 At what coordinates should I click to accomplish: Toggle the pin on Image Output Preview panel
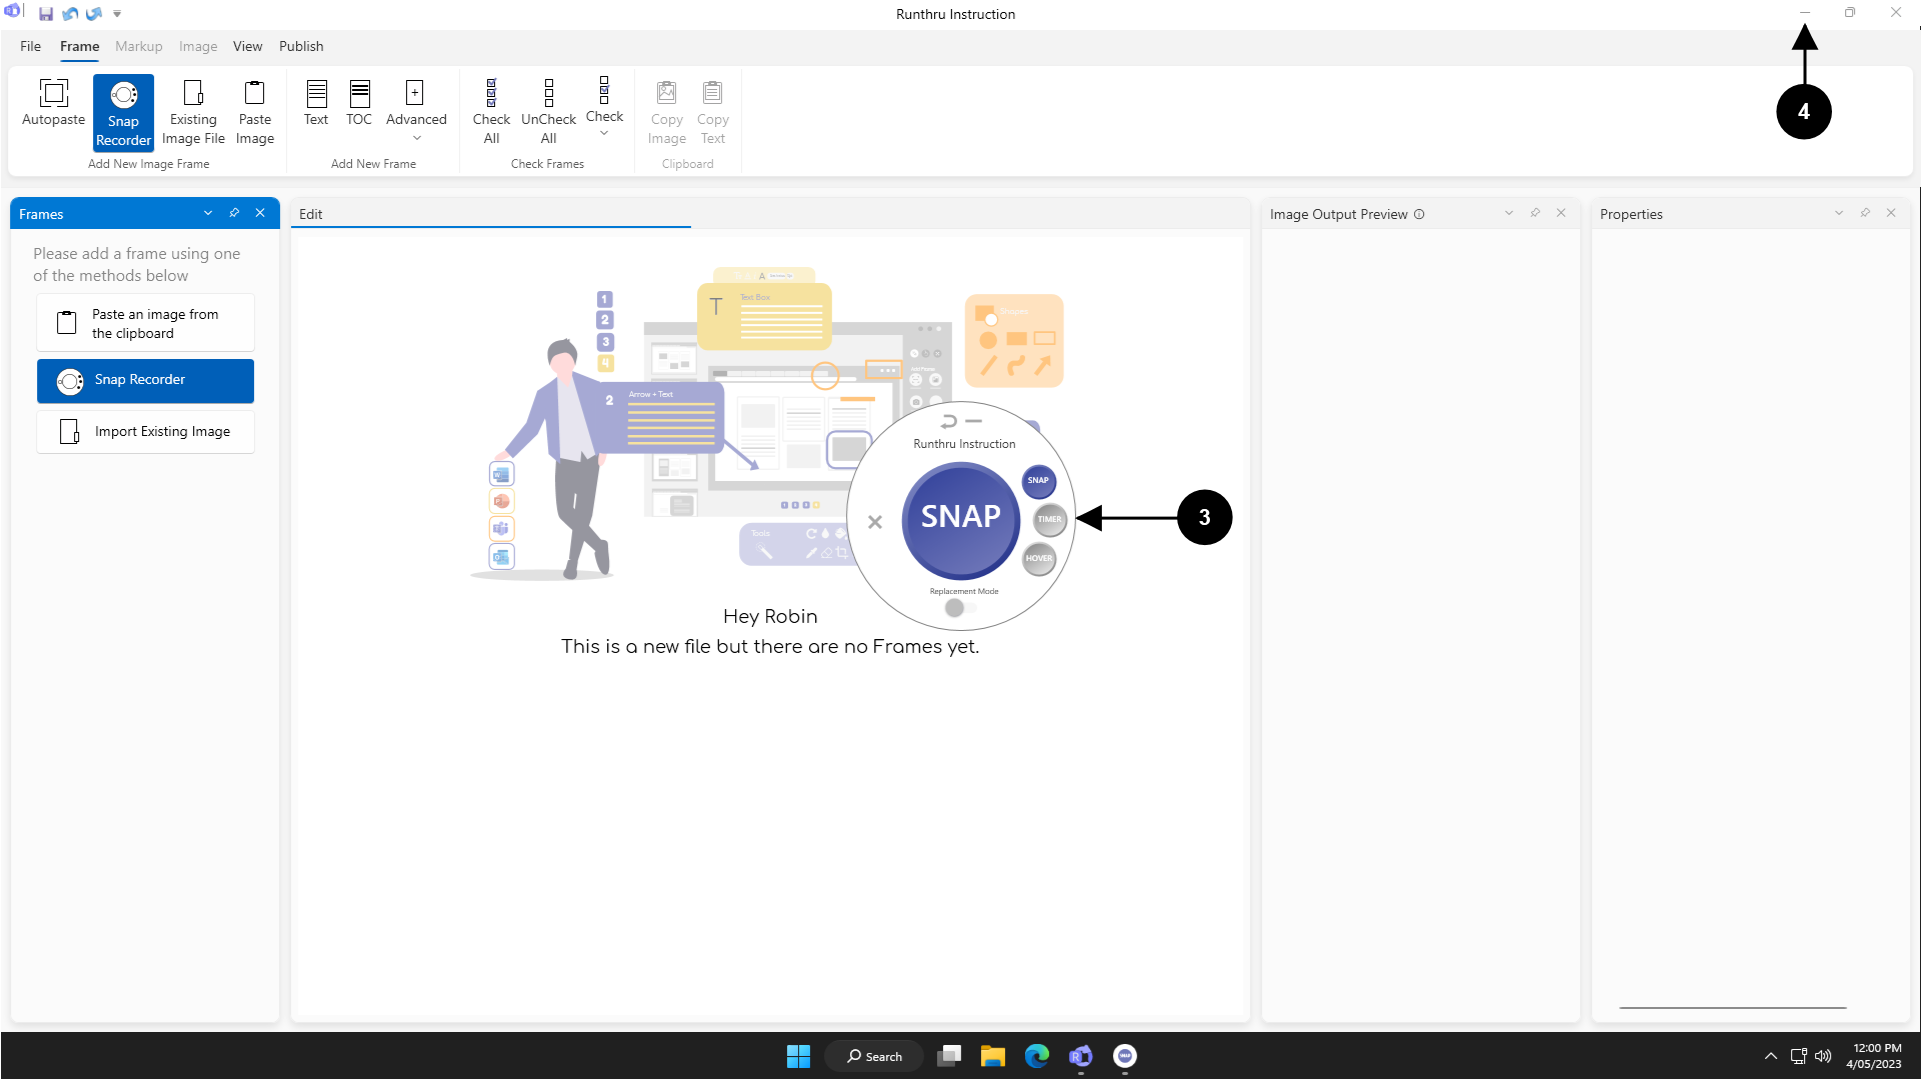point(1535,213)
